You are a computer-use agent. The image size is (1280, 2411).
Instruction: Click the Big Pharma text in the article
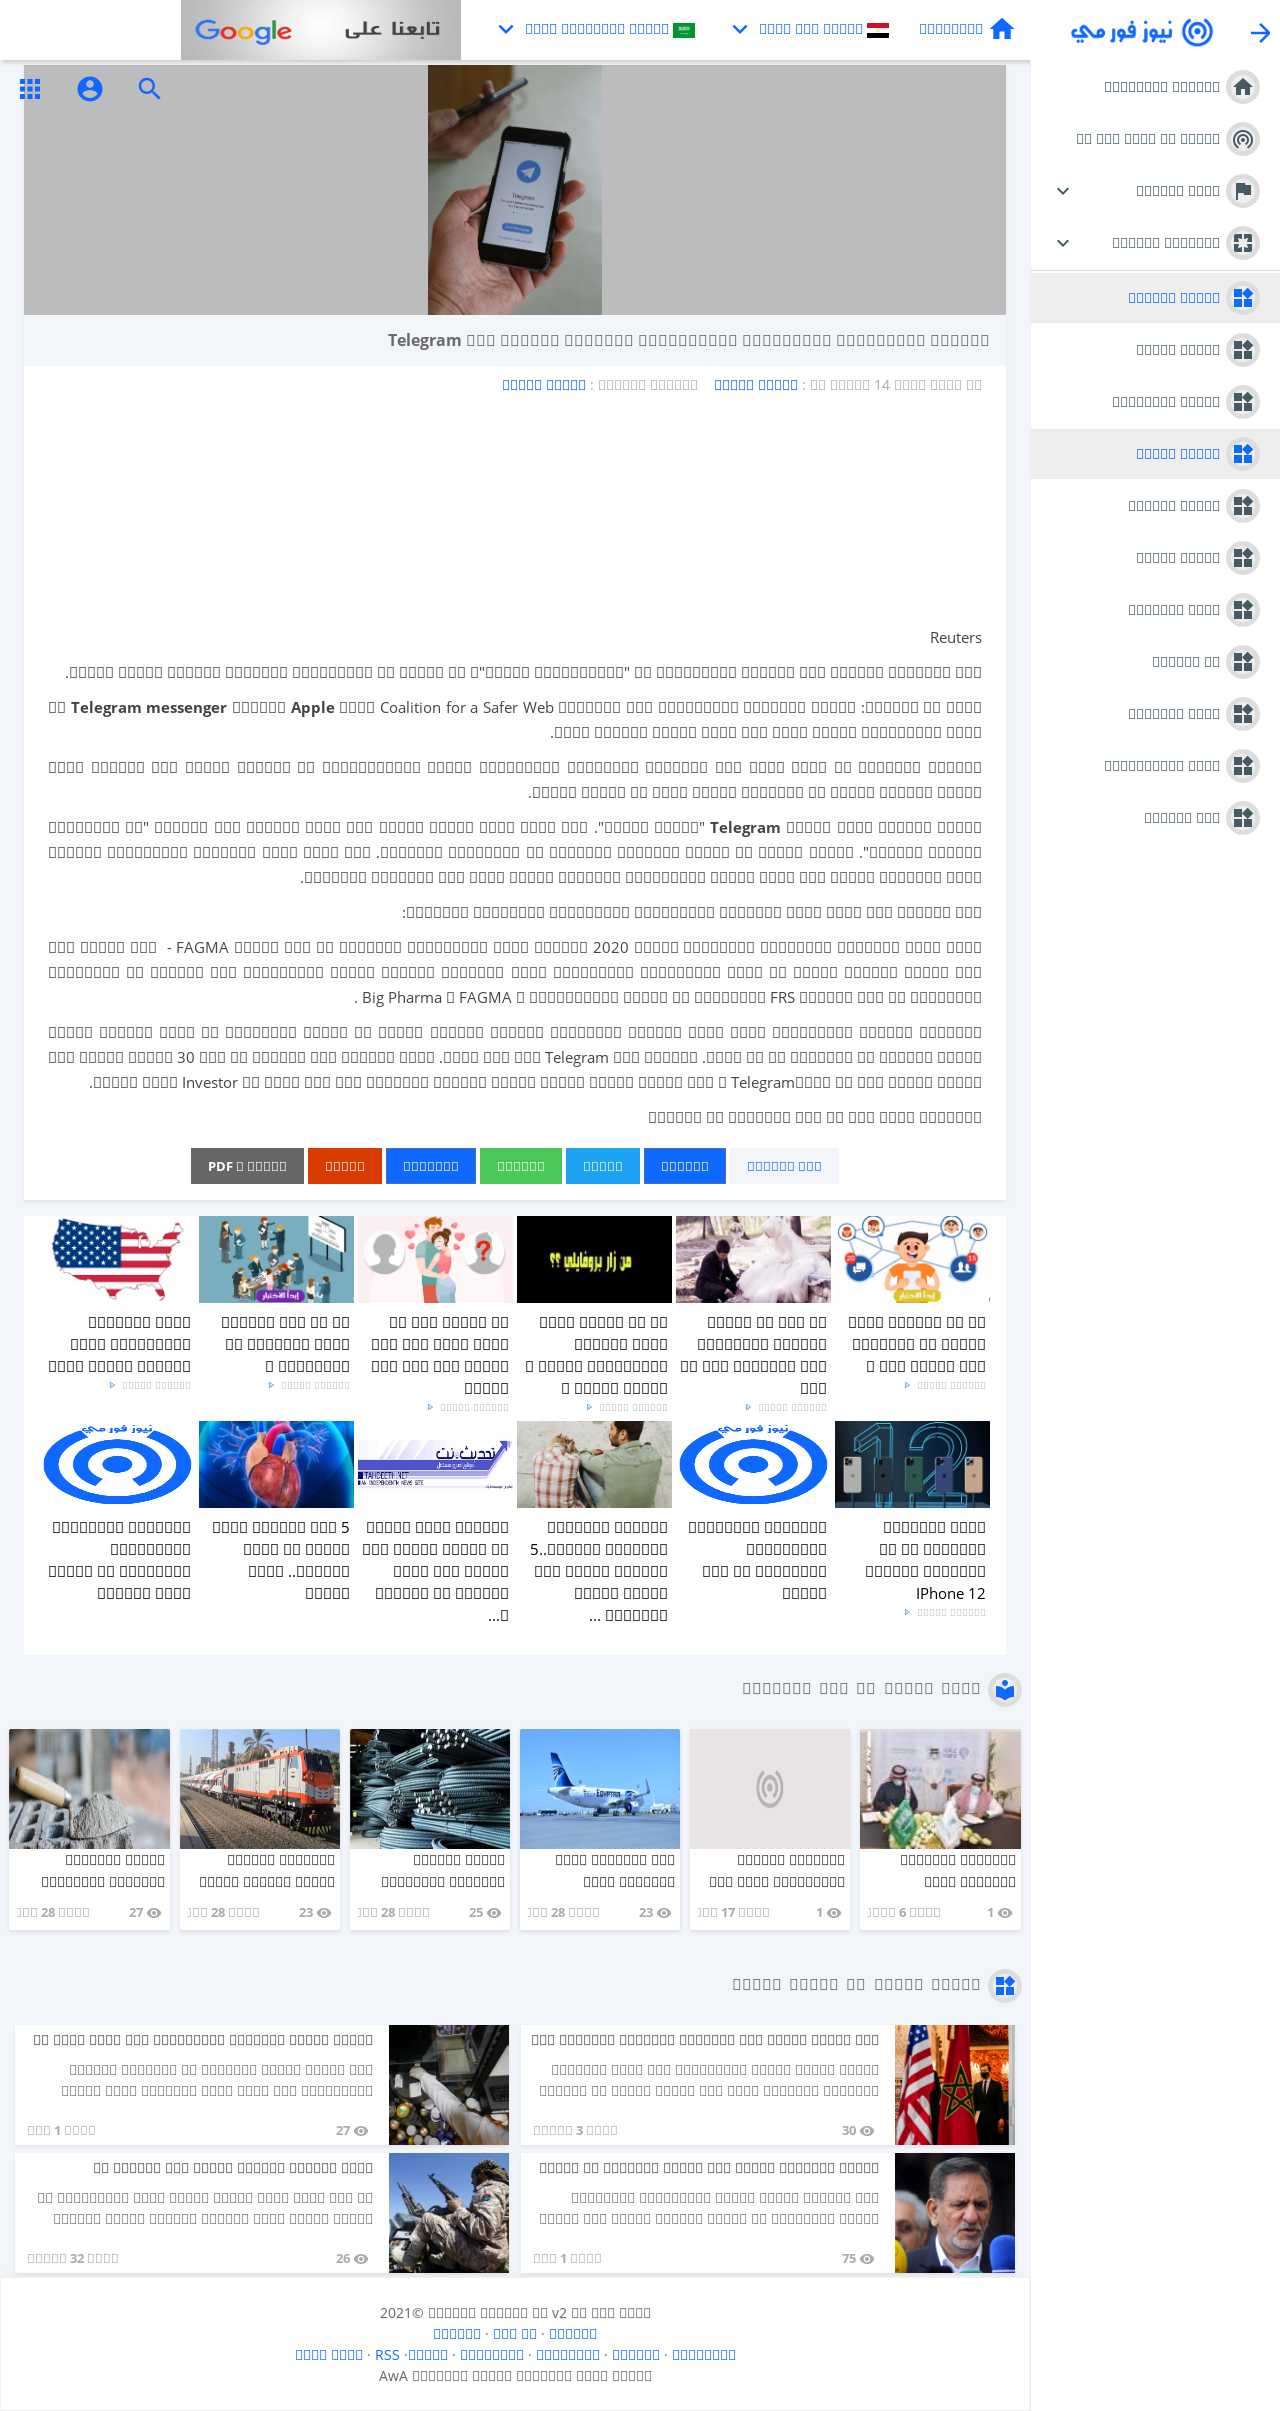click(402, 998)
